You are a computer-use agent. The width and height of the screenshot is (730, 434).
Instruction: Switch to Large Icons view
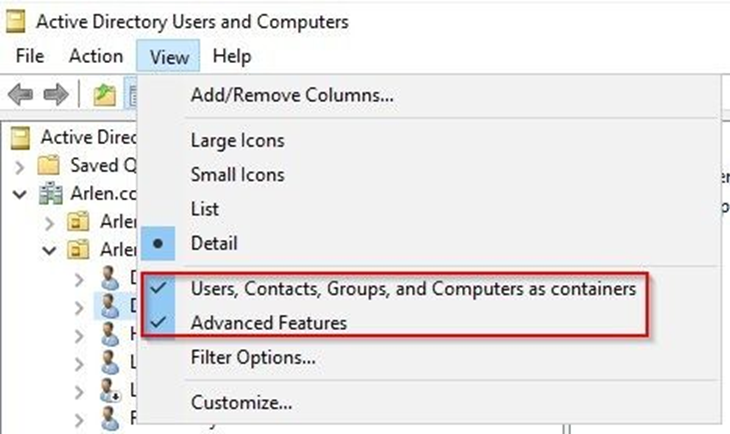[237, 141]
